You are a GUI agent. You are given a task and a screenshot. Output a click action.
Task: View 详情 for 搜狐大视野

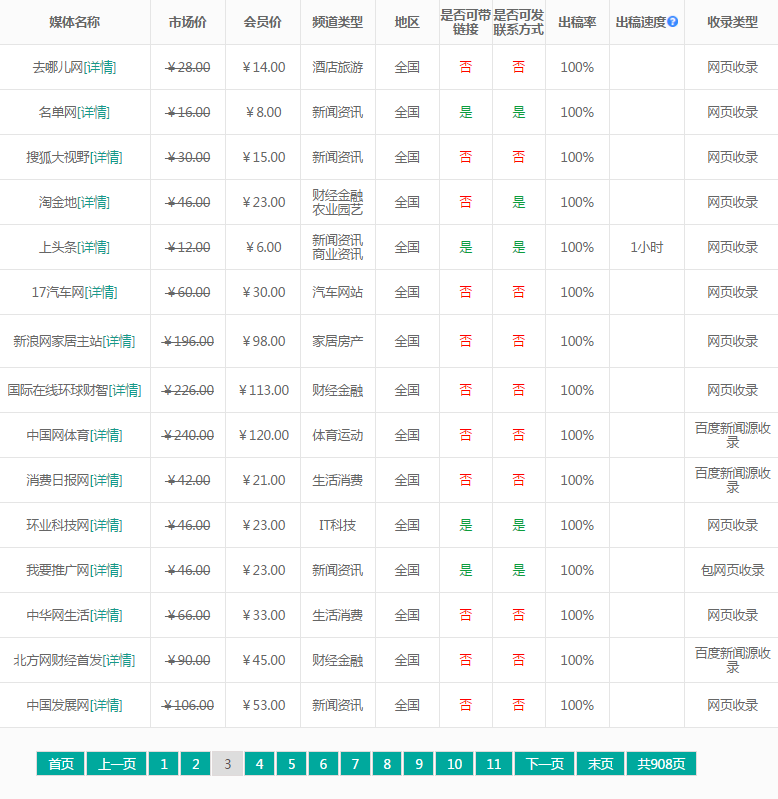point(107,157)
